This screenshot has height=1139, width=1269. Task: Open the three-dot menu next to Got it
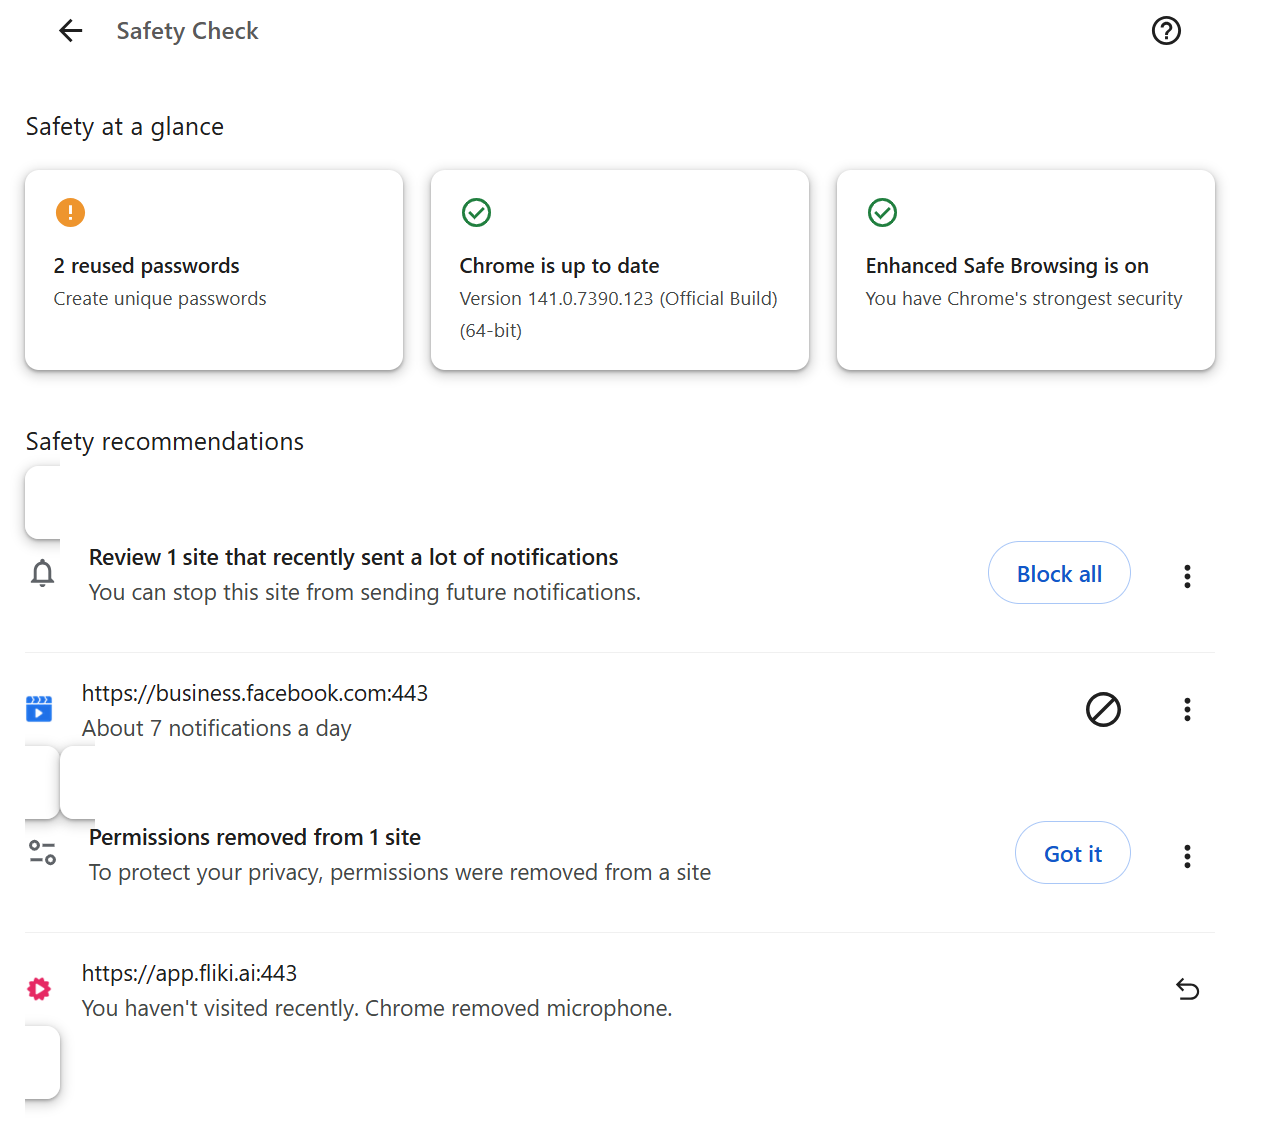[x=1187, y=855]
